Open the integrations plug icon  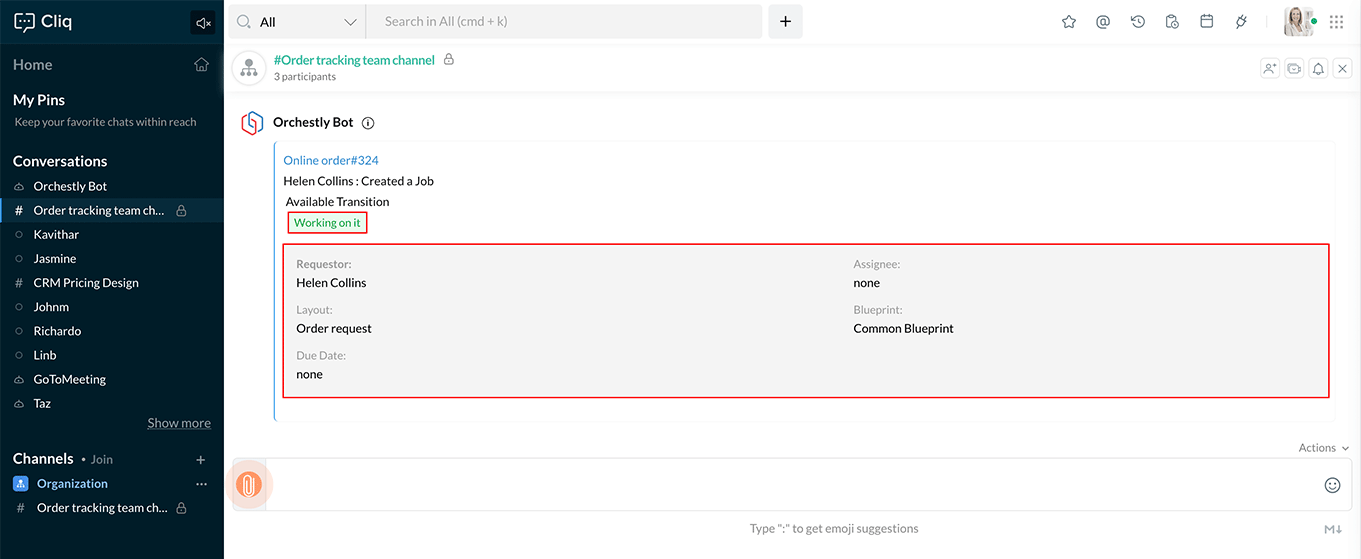tap(1241, 22)
